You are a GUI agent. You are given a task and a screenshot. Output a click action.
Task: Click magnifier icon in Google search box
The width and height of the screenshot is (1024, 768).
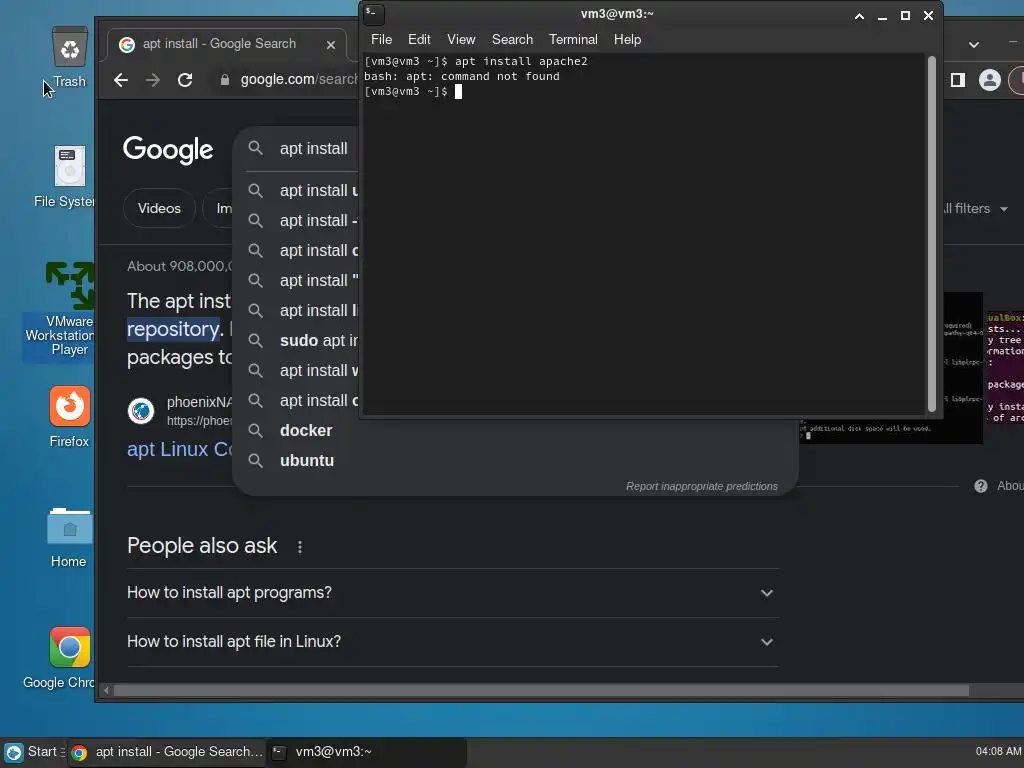[255, 148]
